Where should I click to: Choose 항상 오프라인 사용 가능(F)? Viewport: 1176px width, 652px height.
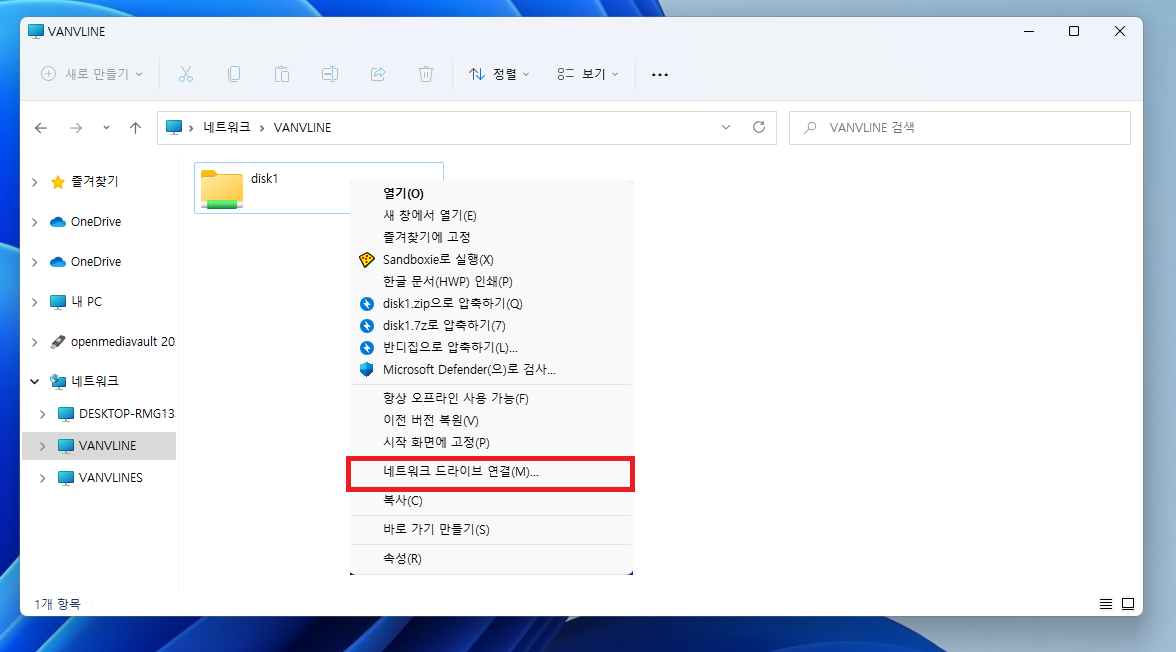coord(491,398)
